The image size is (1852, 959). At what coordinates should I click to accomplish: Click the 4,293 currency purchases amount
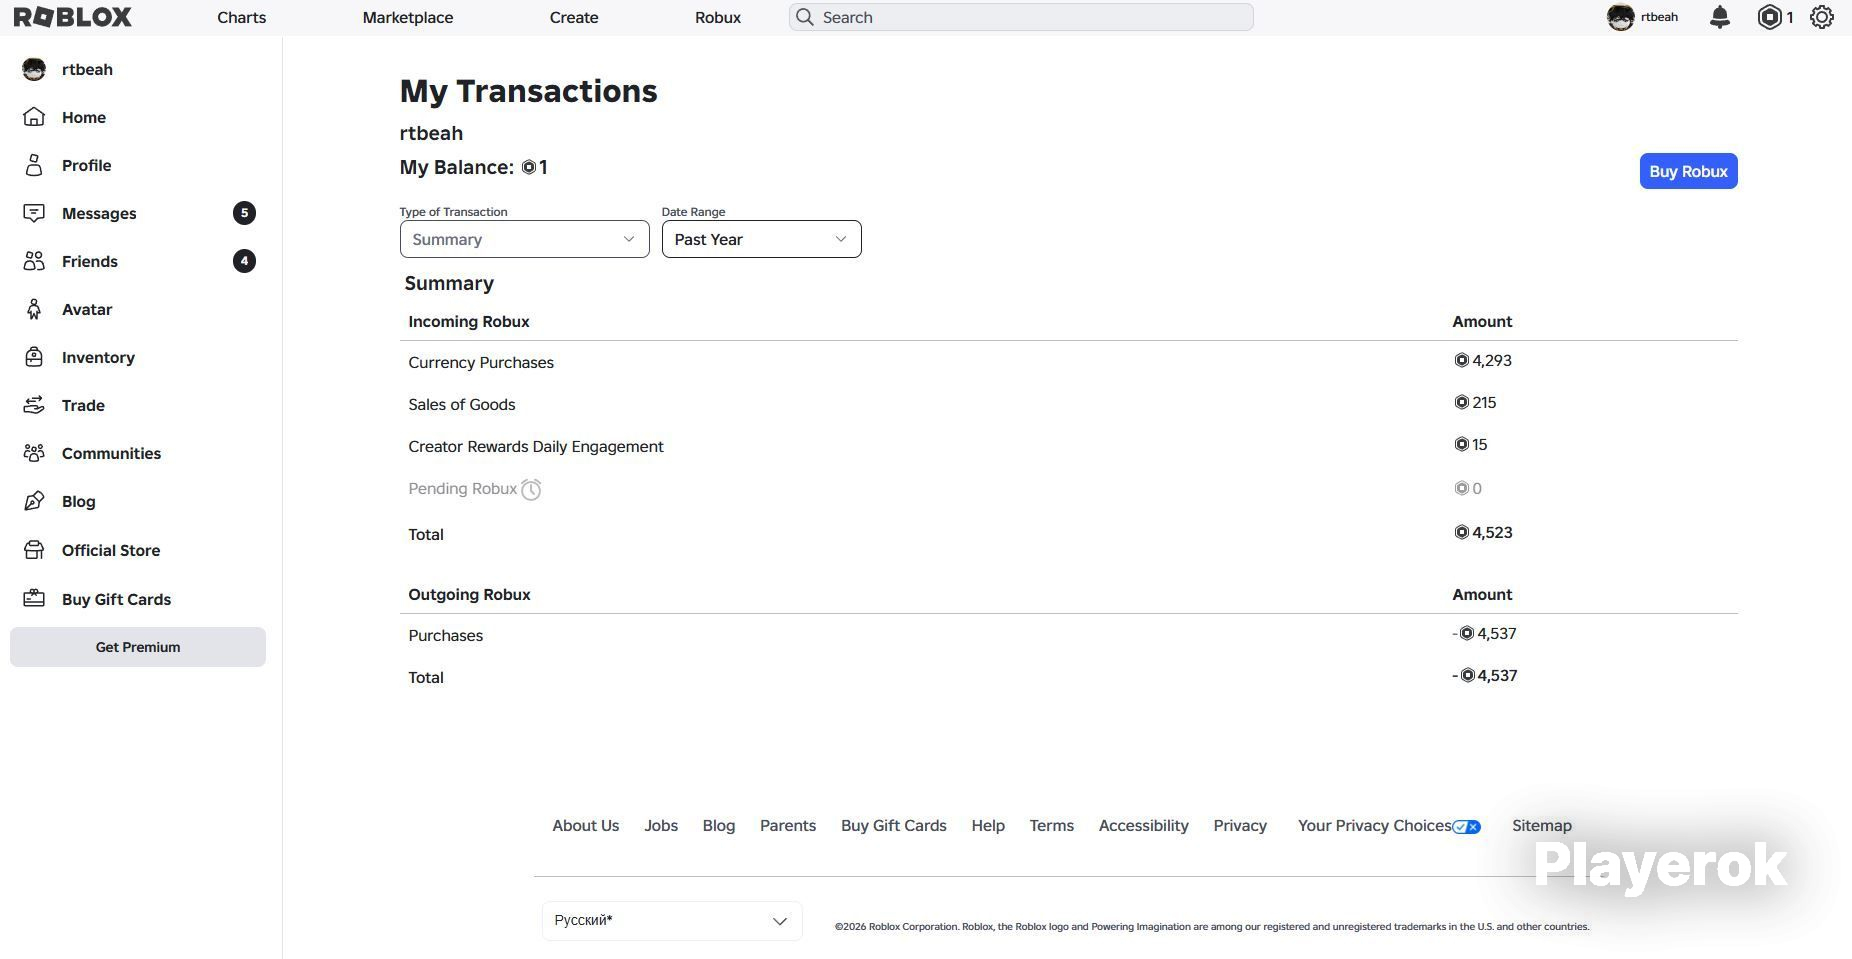click(x=1483, y=361)
